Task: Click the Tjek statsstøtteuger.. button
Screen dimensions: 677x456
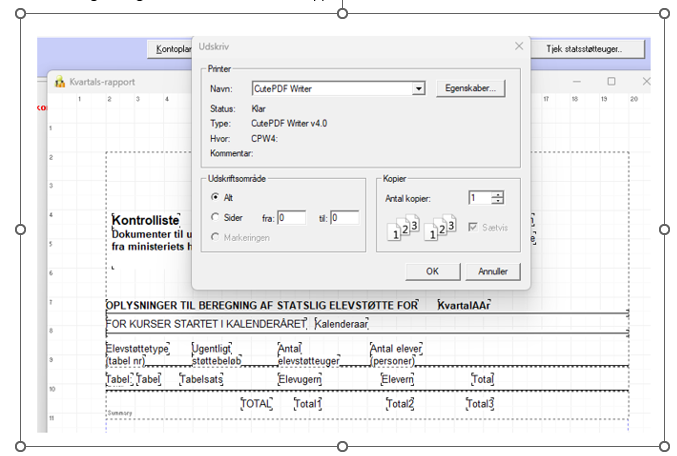Action: pos(587,49)
